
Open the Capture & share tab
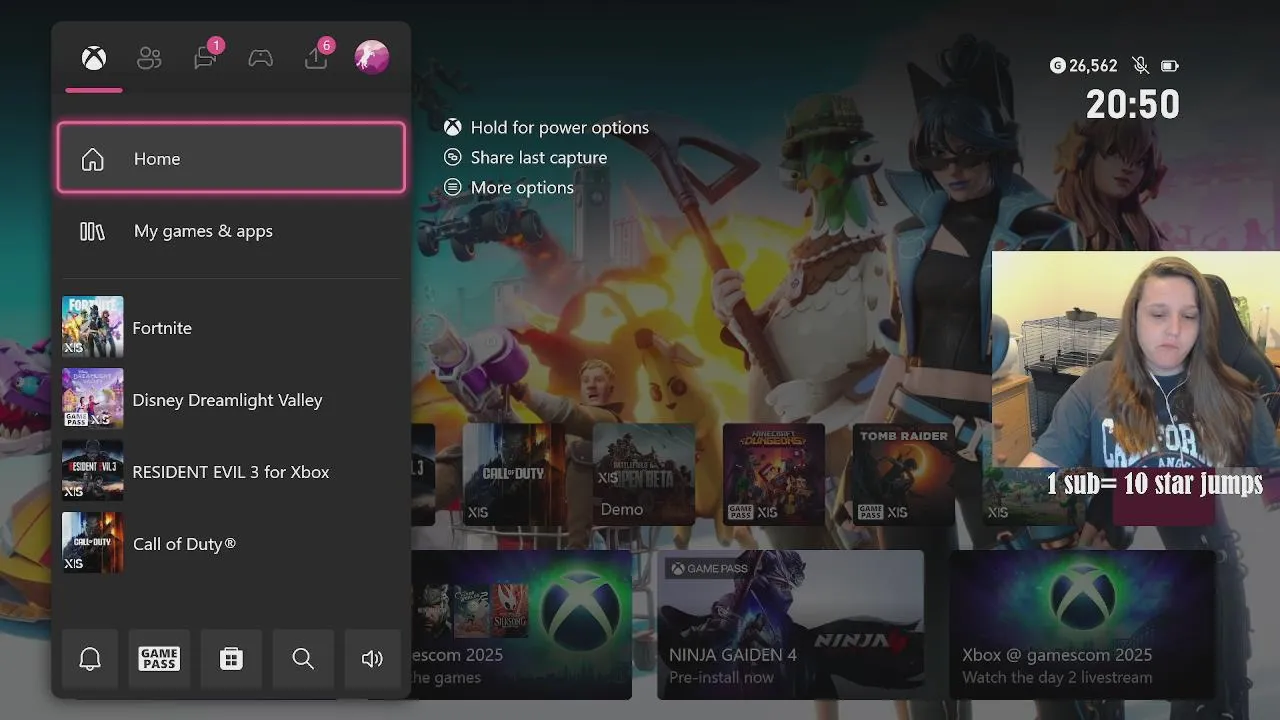317,57
